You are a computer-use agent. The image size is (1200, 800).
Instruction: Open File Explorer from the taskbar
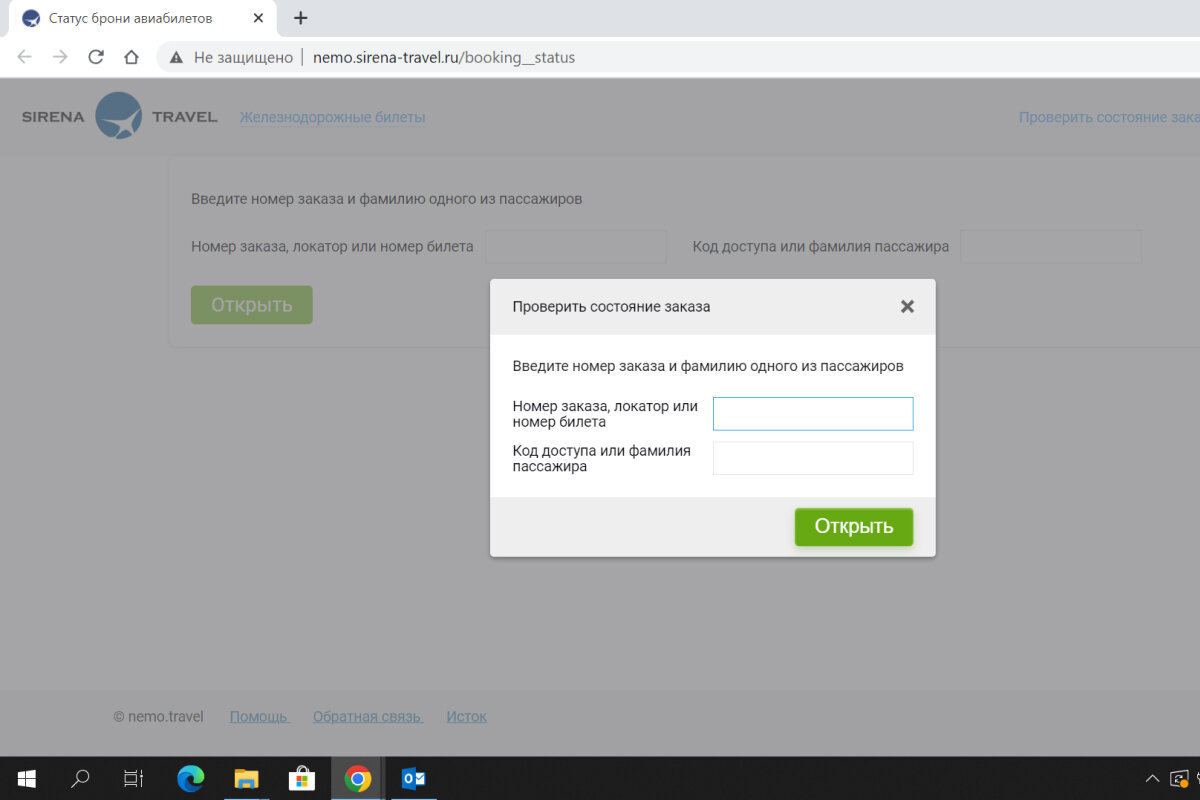[x=246, y=778]
